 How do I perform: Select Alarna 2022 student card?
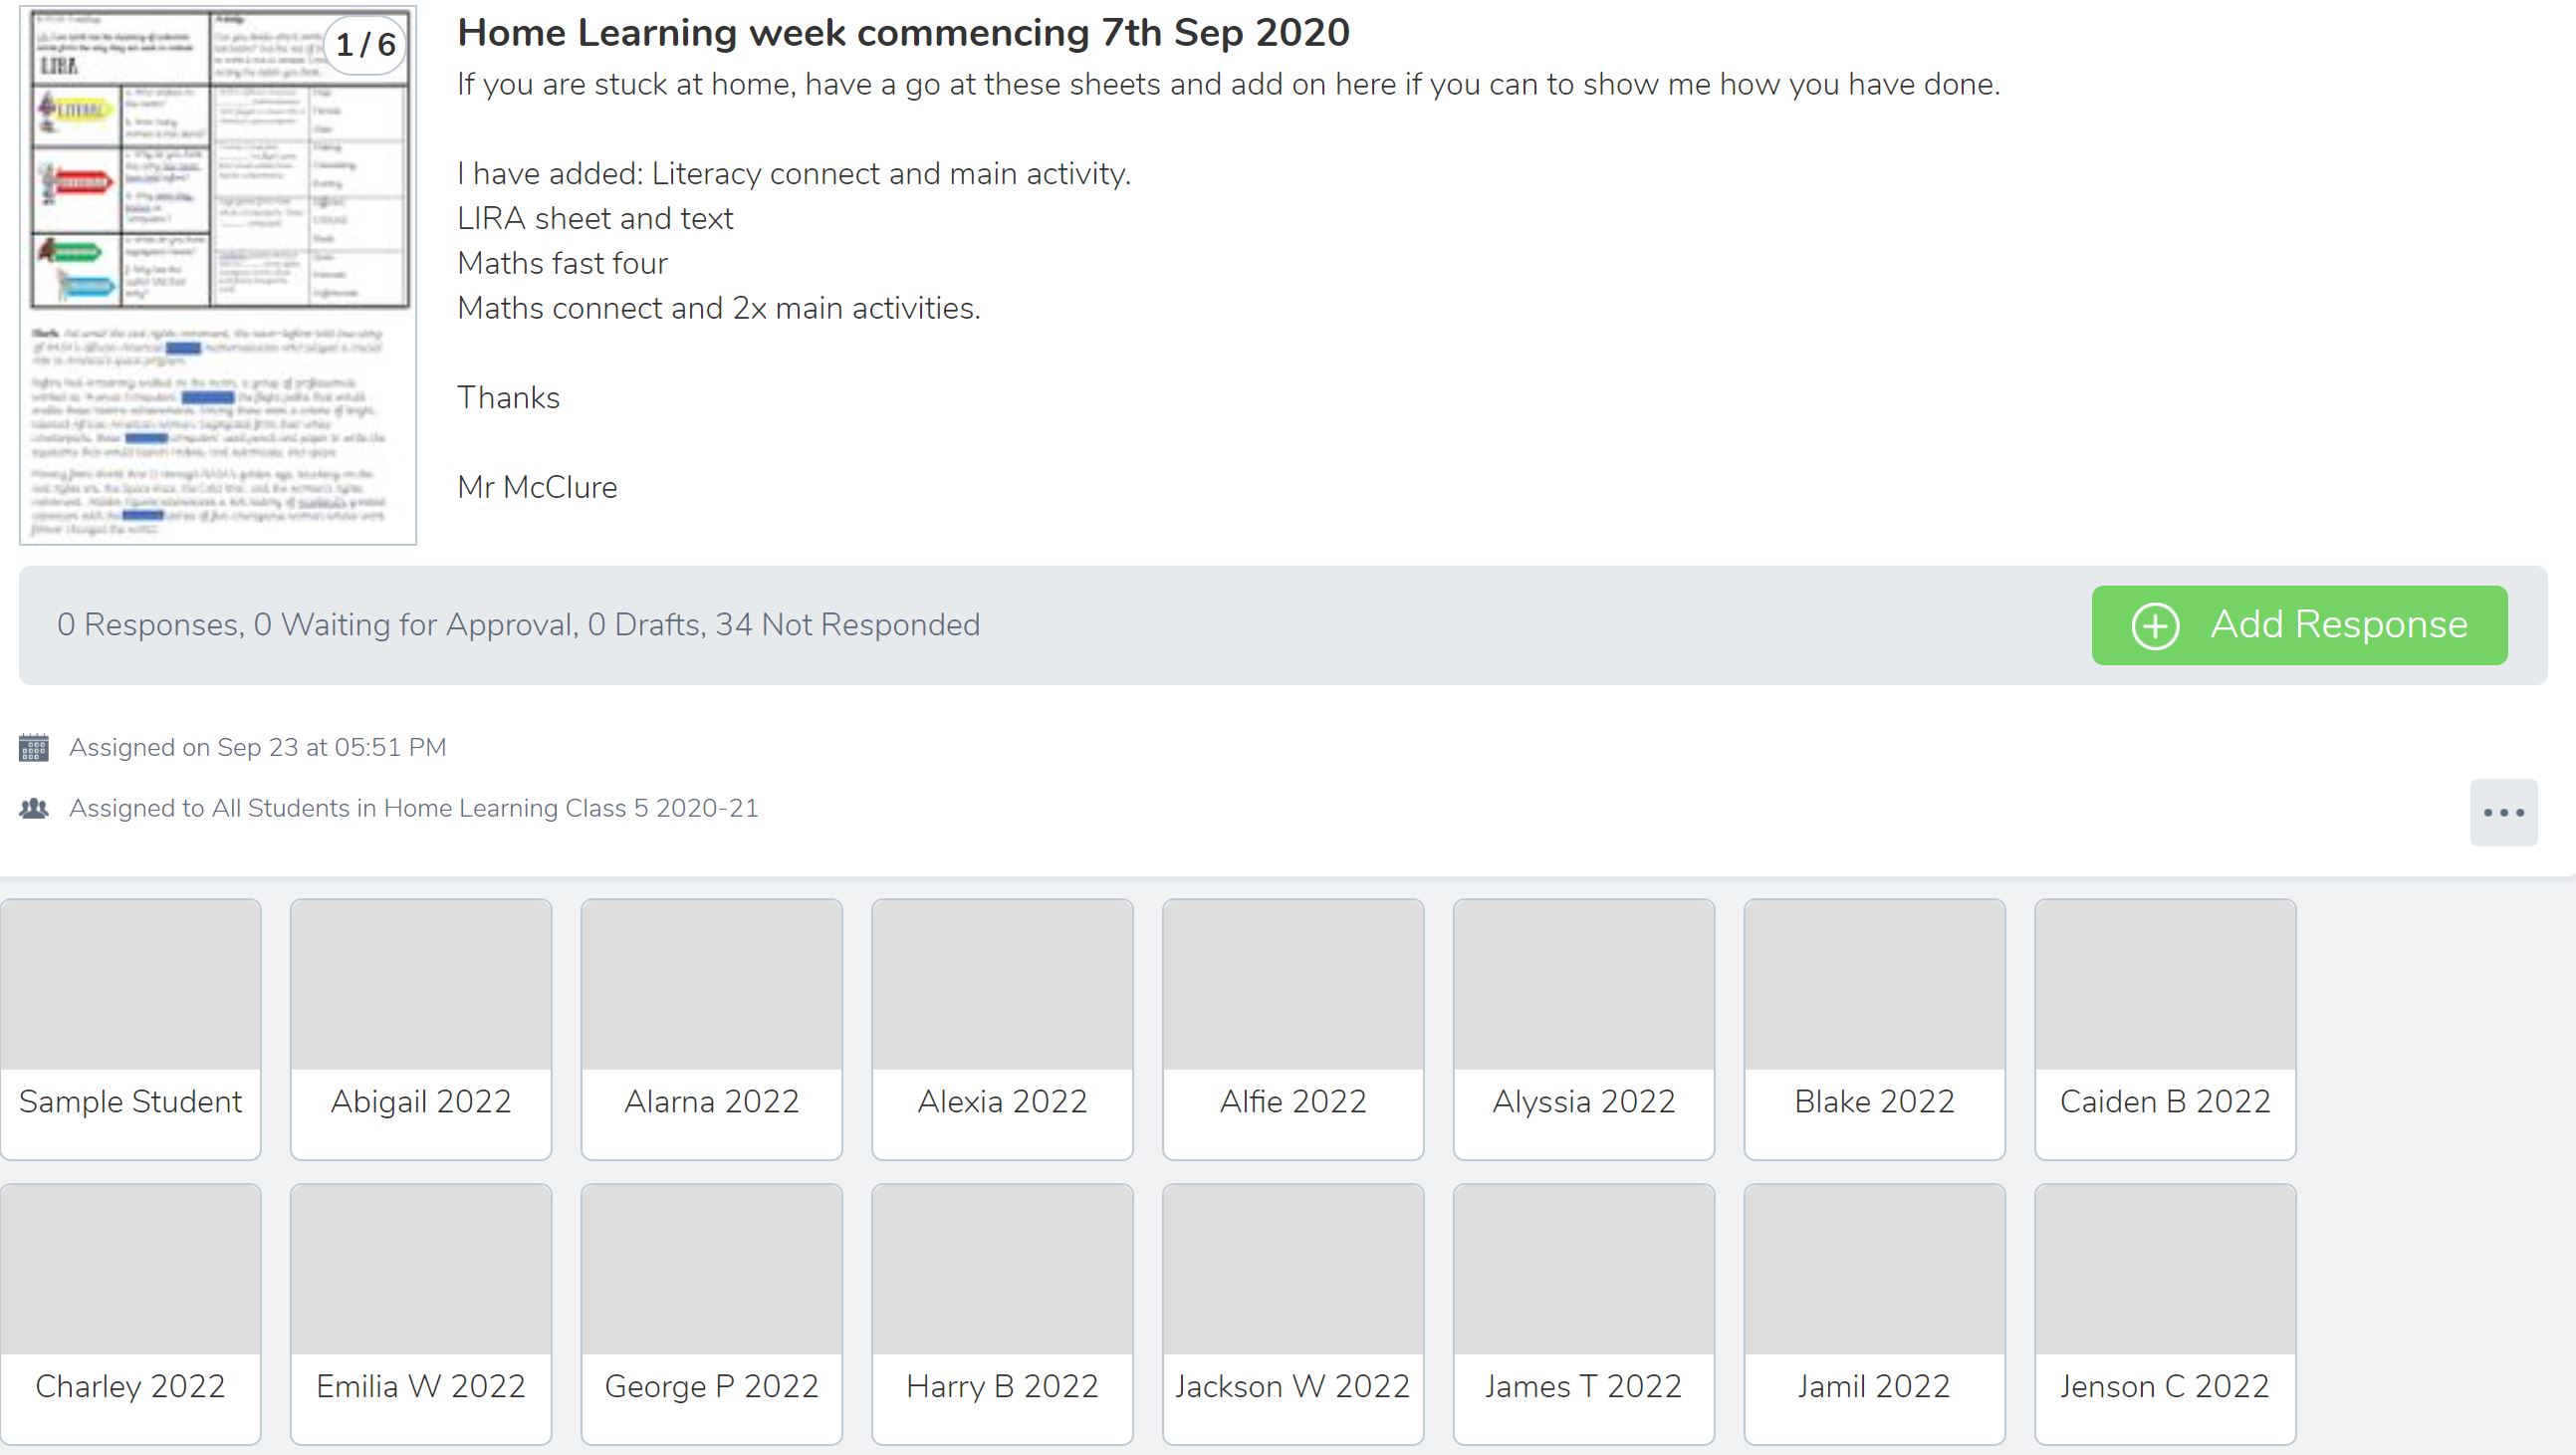pos(712,1028)
